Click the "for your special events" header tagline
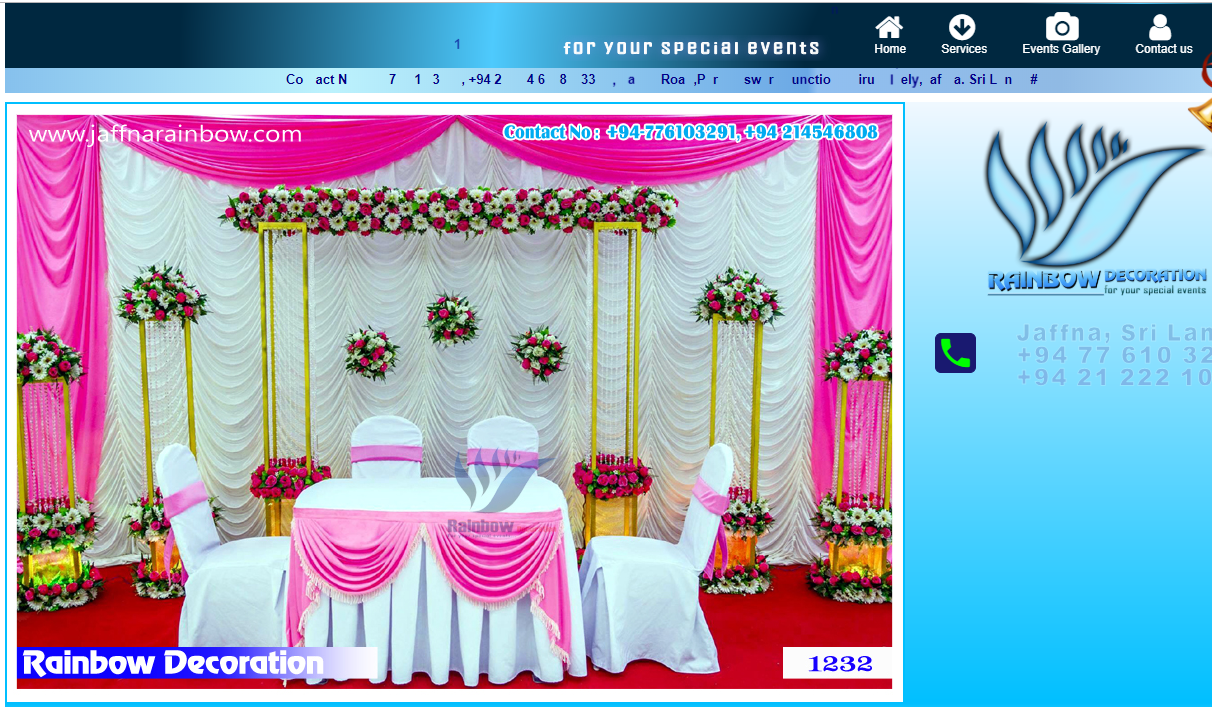 [x=691, y=48]
